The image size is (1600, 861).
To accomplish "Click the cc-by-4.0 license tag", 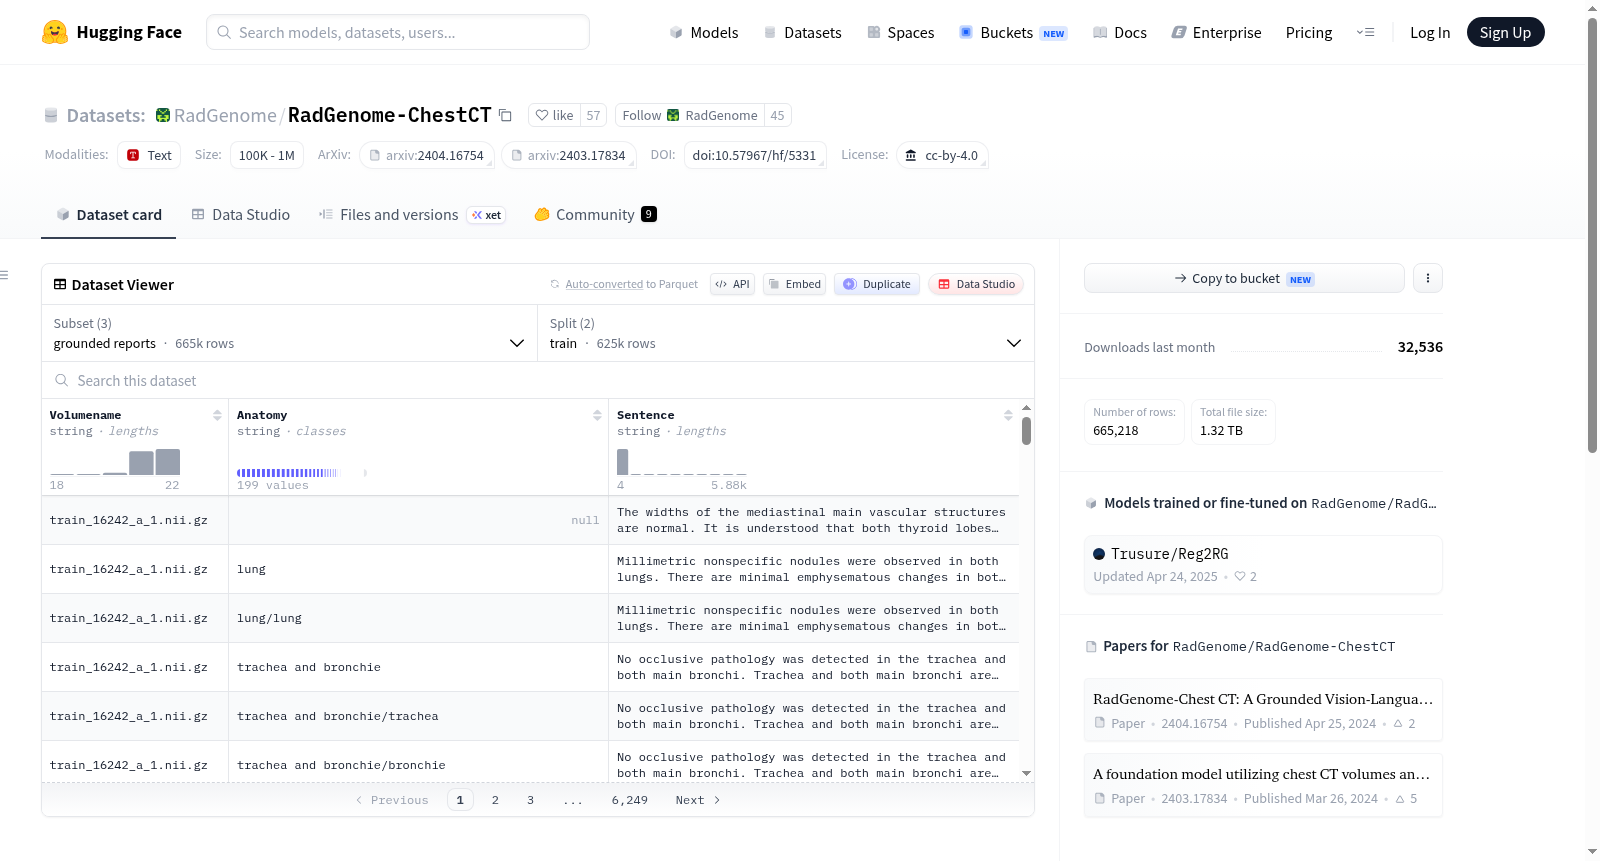I will 942,155.
